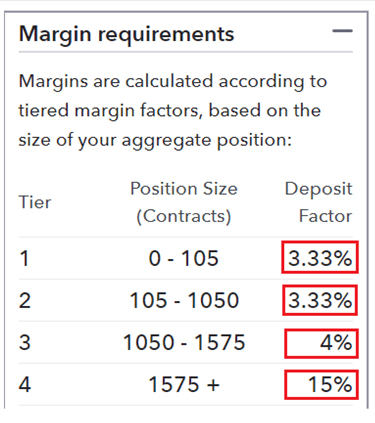The image size is (375, 423).
Task: Click the margins description paragraph
Action: click(173, 111)
